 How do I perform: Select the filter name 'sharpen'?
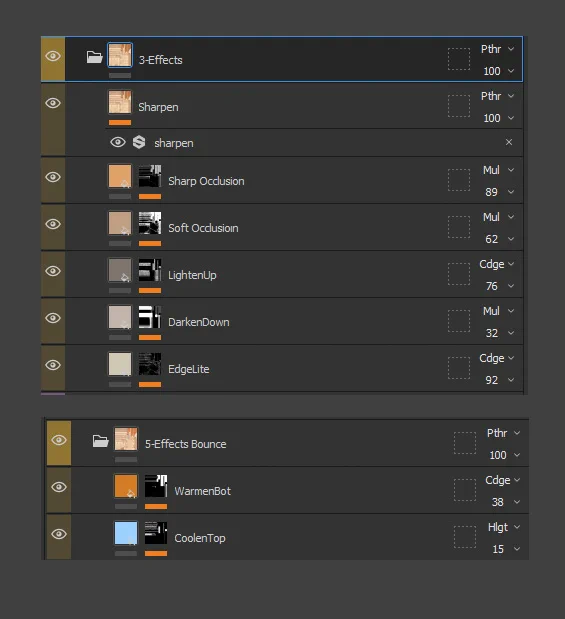[174, 143]
